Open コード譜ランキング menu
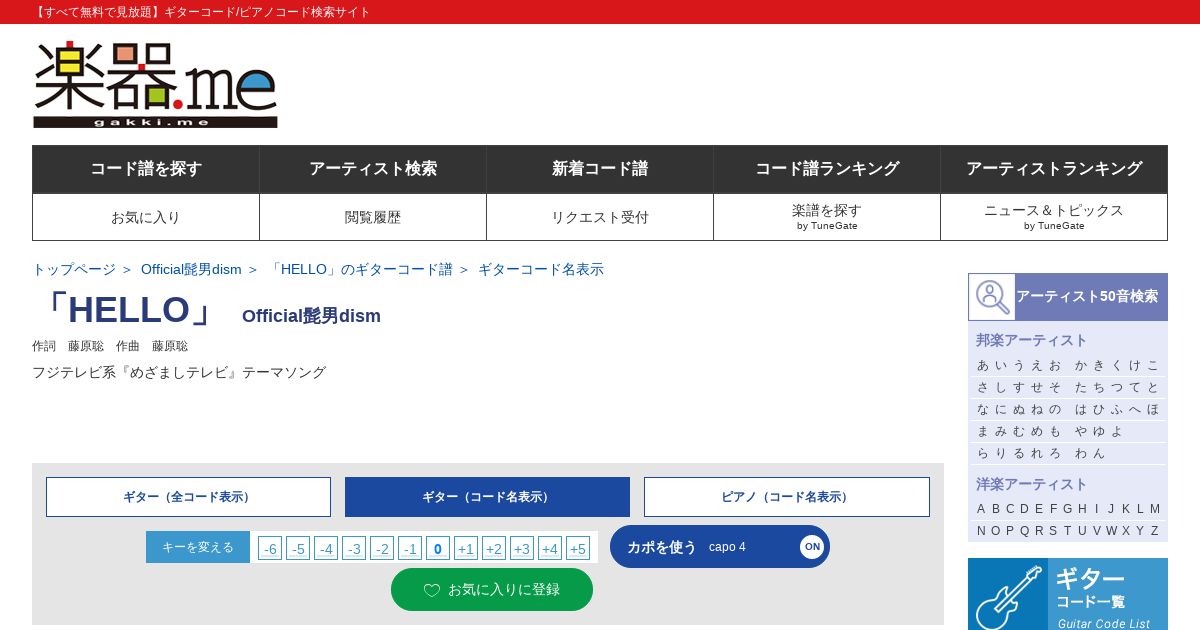Viewport: 1200px width, 630px height. point(827,169)
